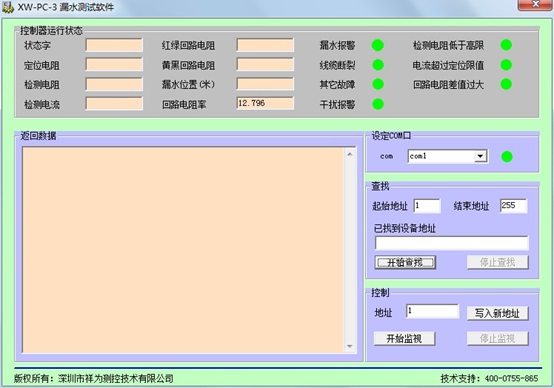554x388 pixels.
Task: Click the 干扰报警 green indicator light
Action: [378, 104]
